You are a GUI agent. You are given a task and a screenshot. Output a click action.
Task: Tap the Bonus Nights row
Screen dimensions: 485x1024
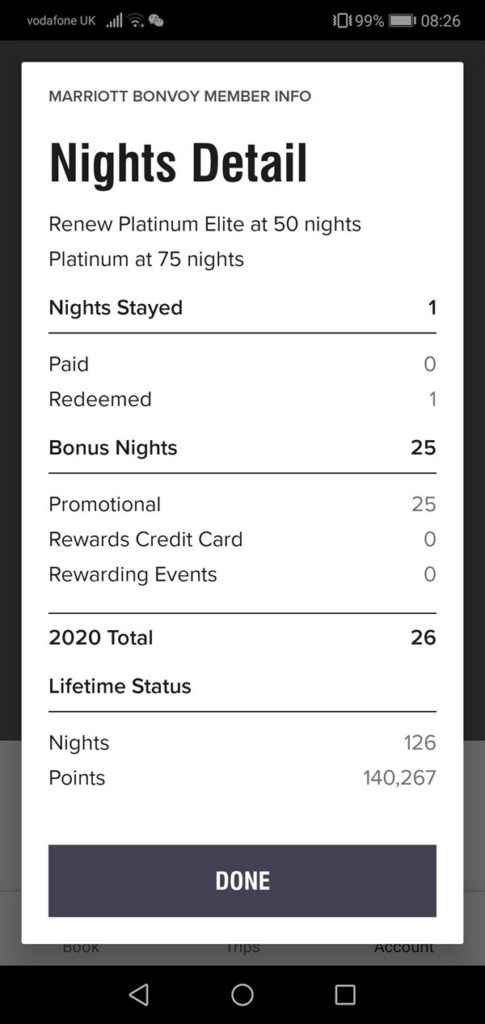pos(242,447)
